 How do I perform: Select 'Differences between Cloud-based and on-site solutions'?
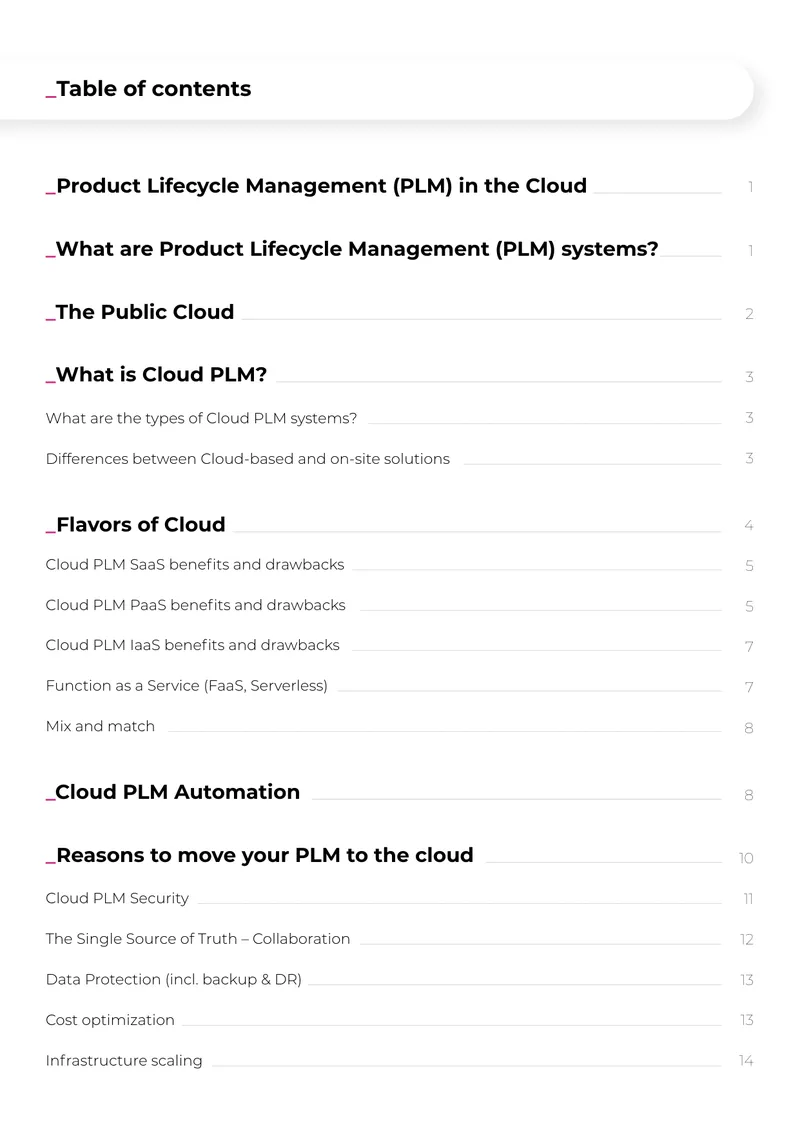(x=247, y=459)
